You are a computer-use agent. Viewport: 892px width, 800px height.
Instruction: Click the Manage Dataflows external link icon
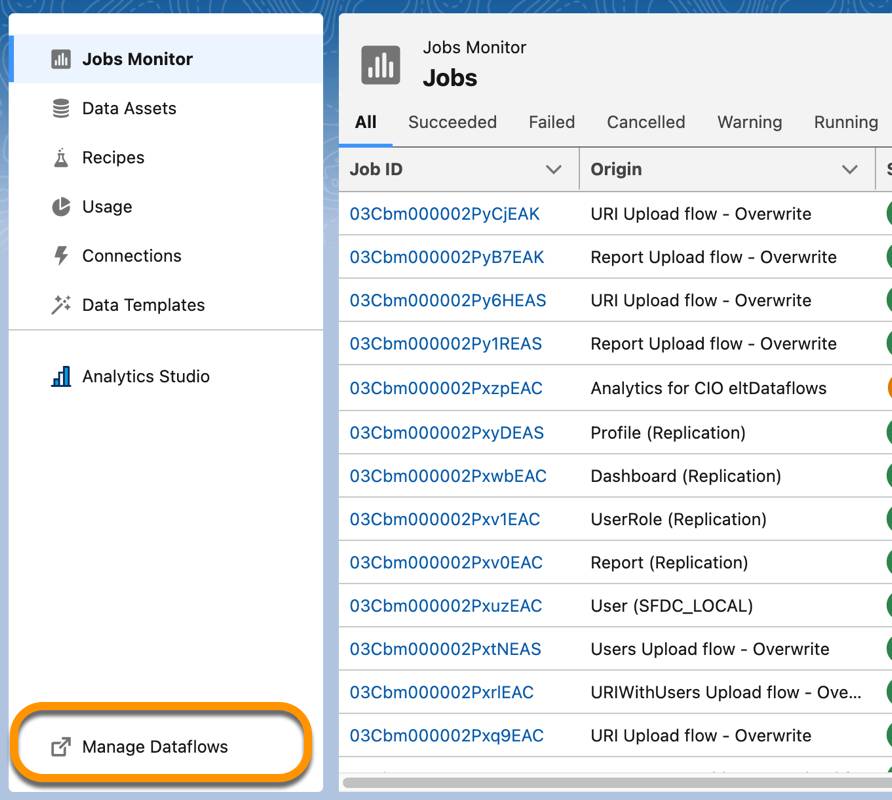[x=61, y=747]
